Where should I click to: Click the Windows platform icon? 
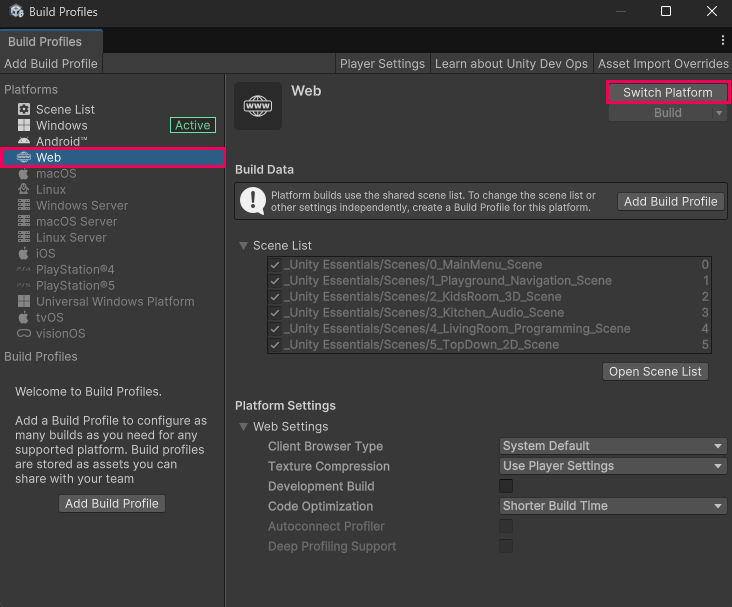[24, 125]
